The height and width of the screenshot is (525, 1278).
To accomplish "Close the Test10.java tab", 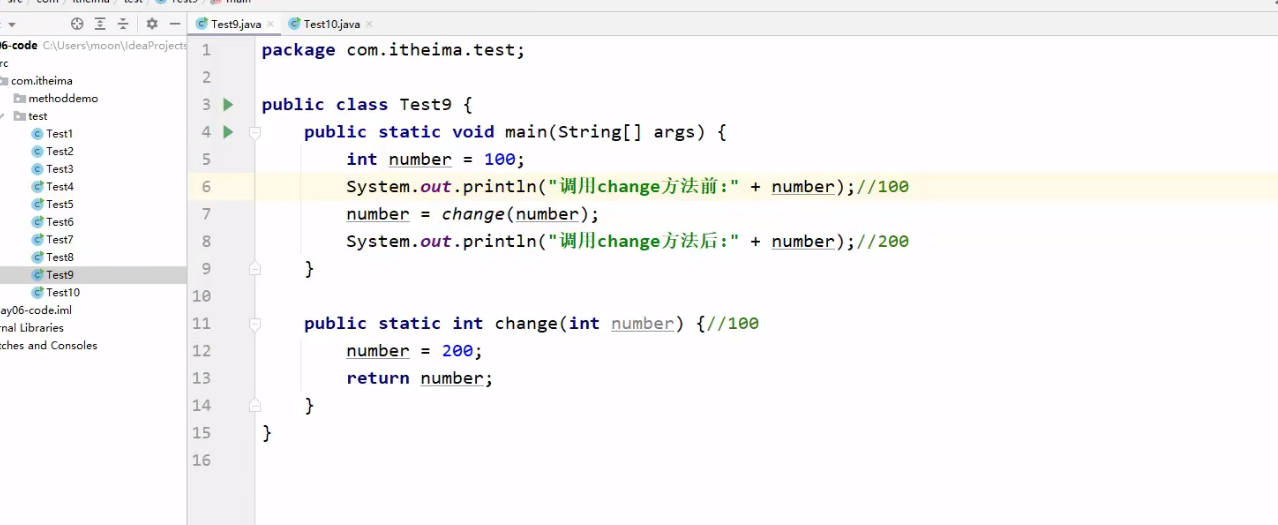I will (x=369, y=24).
